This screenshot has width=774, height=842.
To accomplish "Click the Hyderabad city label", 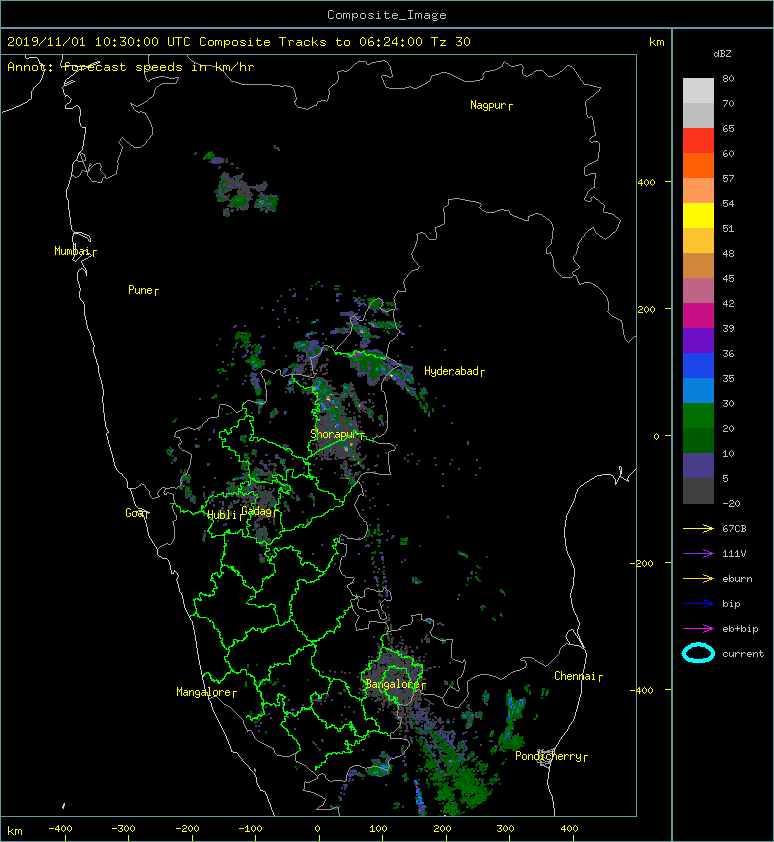I will click(x=451, y=371).
